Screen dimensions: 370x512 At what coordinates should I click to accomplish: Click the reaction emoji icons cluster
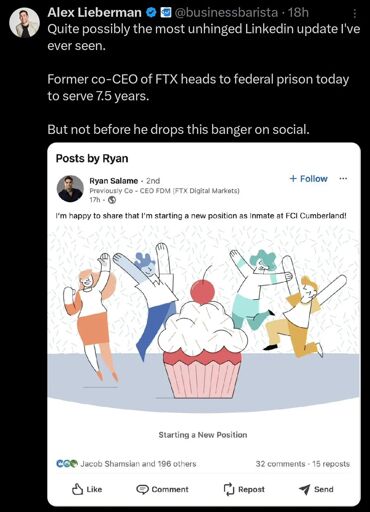pyautogui.click(x=66, y=464)
